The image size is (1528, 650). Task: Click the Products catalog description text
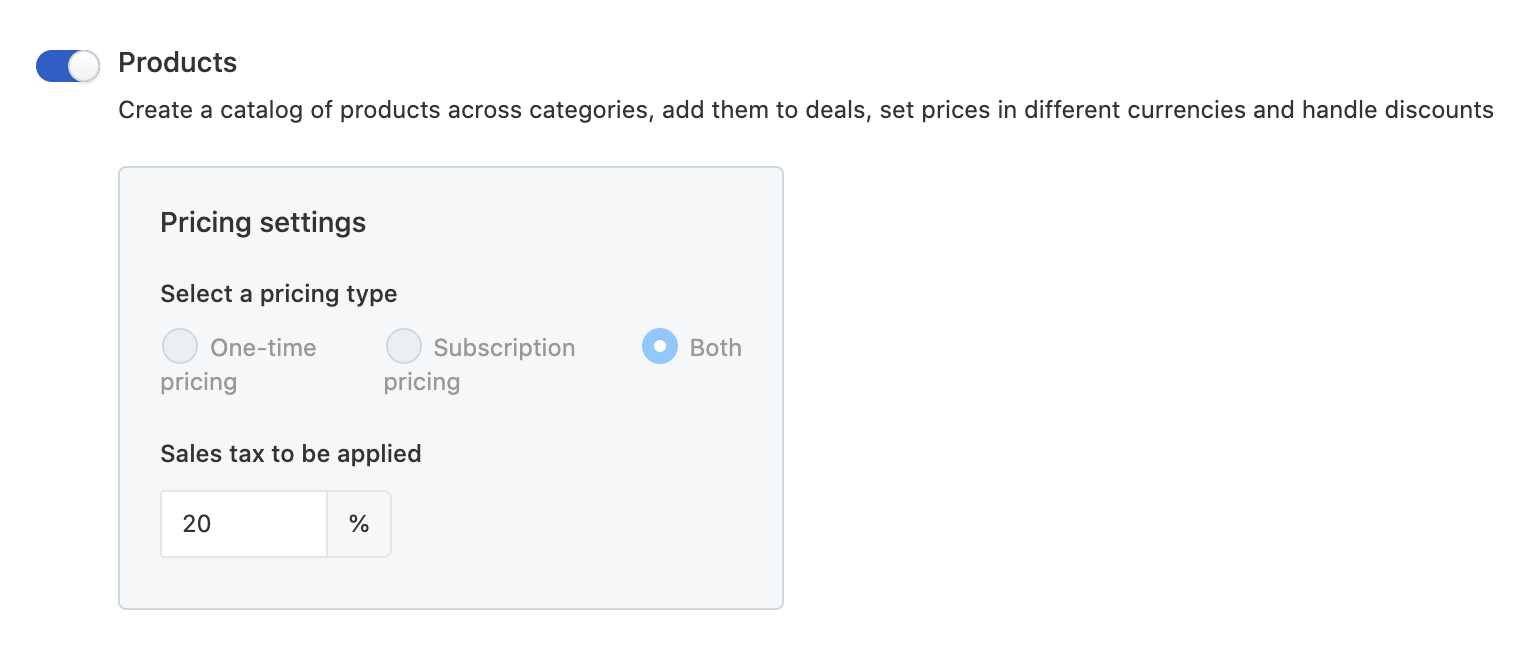point(805,110)
